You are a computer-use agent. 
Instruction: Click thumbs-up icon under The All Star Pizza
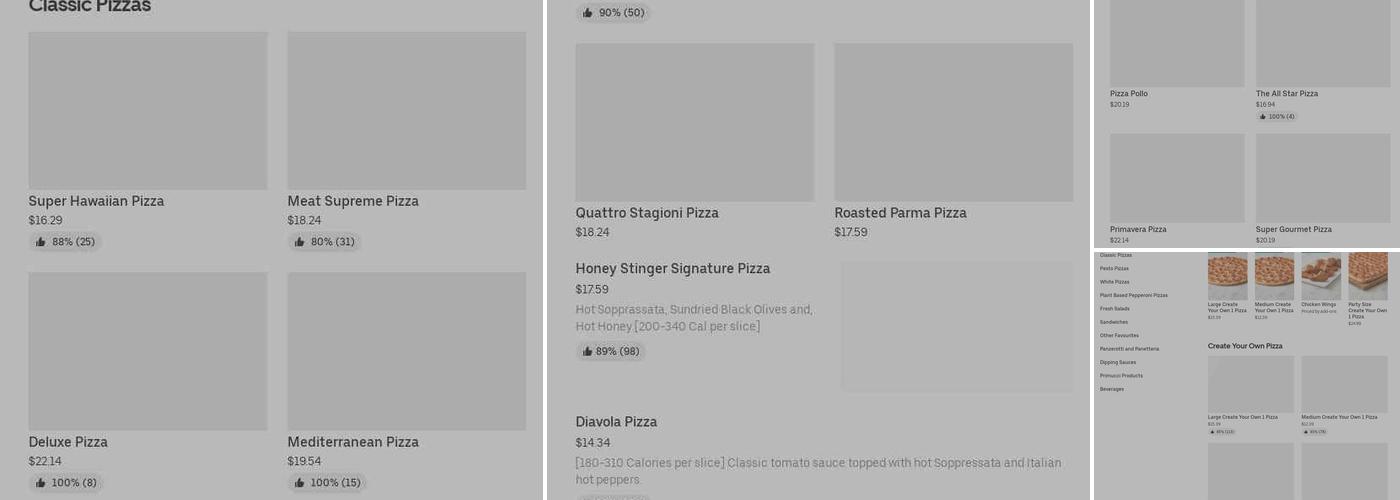point(1263,117)
